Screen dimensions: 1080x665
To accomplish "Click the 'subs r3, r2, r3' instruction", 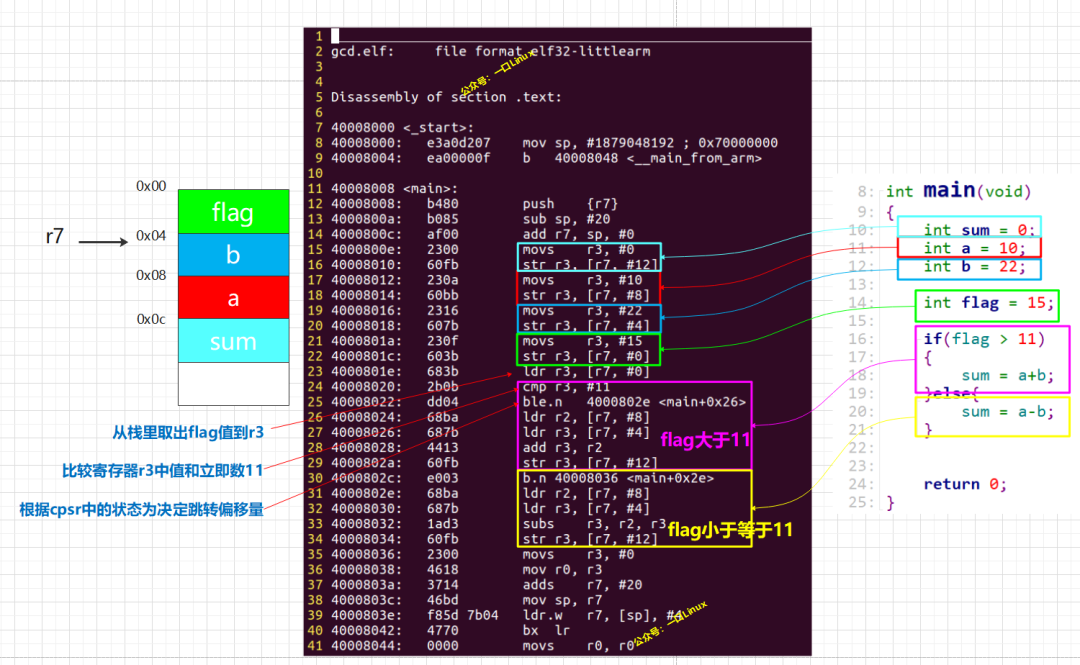I will [x=594, y=524].
